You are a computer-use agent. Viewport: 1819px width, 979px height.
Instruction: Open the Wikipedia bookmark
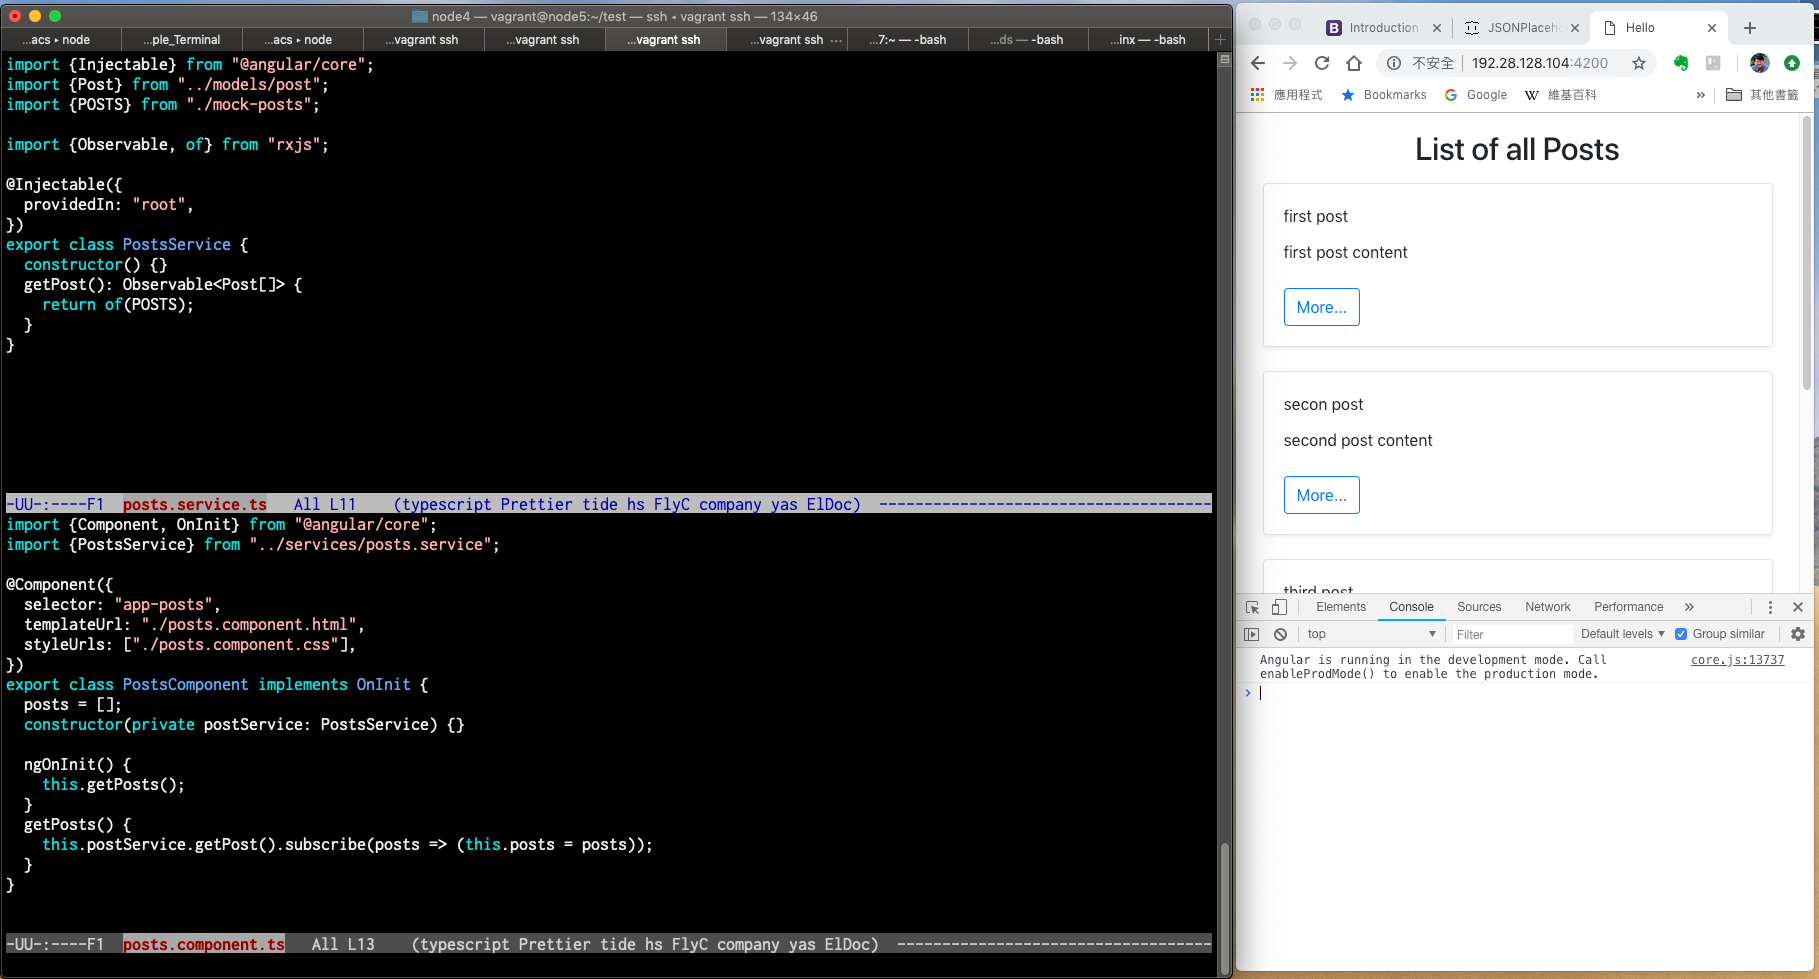pyautogui.click(x=1560, y=95)
